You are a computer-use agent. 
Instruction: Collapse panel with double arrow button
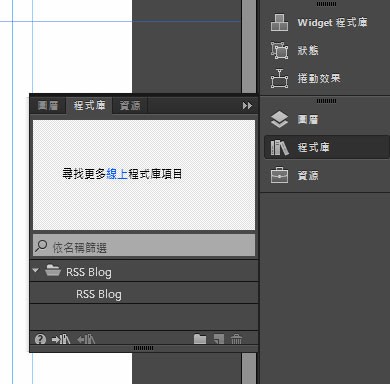point(247,106)
